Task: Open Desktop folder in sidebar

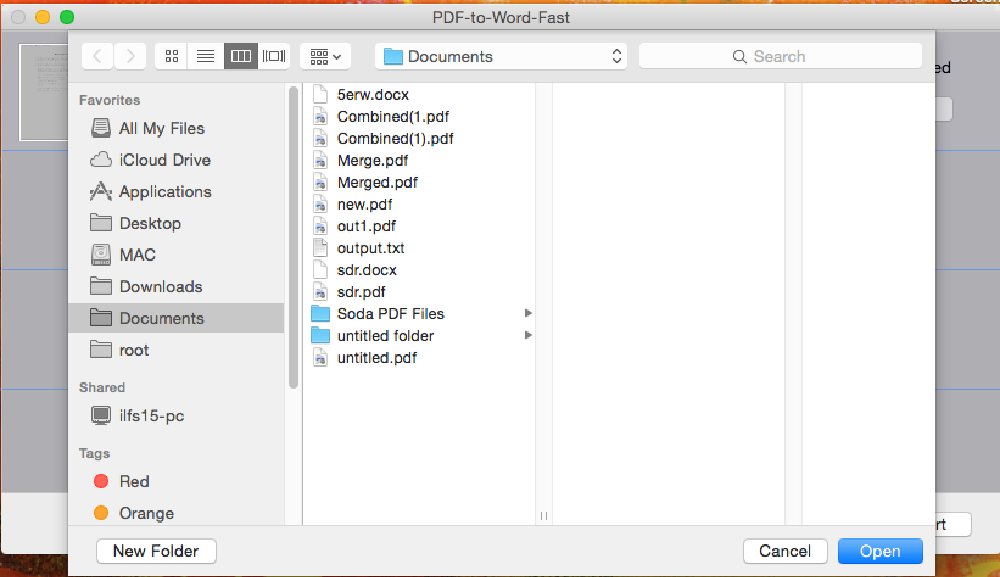Action: (x=176, y=223)
